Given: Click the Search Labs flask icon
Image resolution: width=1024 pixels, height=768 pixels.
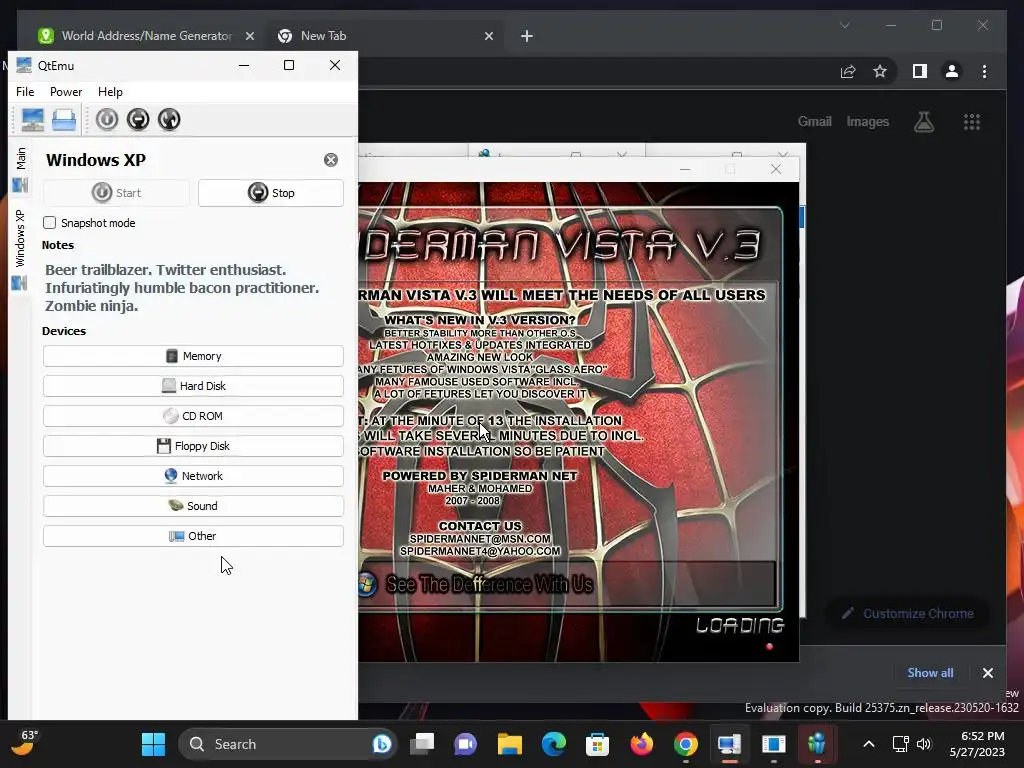Looking at the screenshot, I should pos(923,121).
